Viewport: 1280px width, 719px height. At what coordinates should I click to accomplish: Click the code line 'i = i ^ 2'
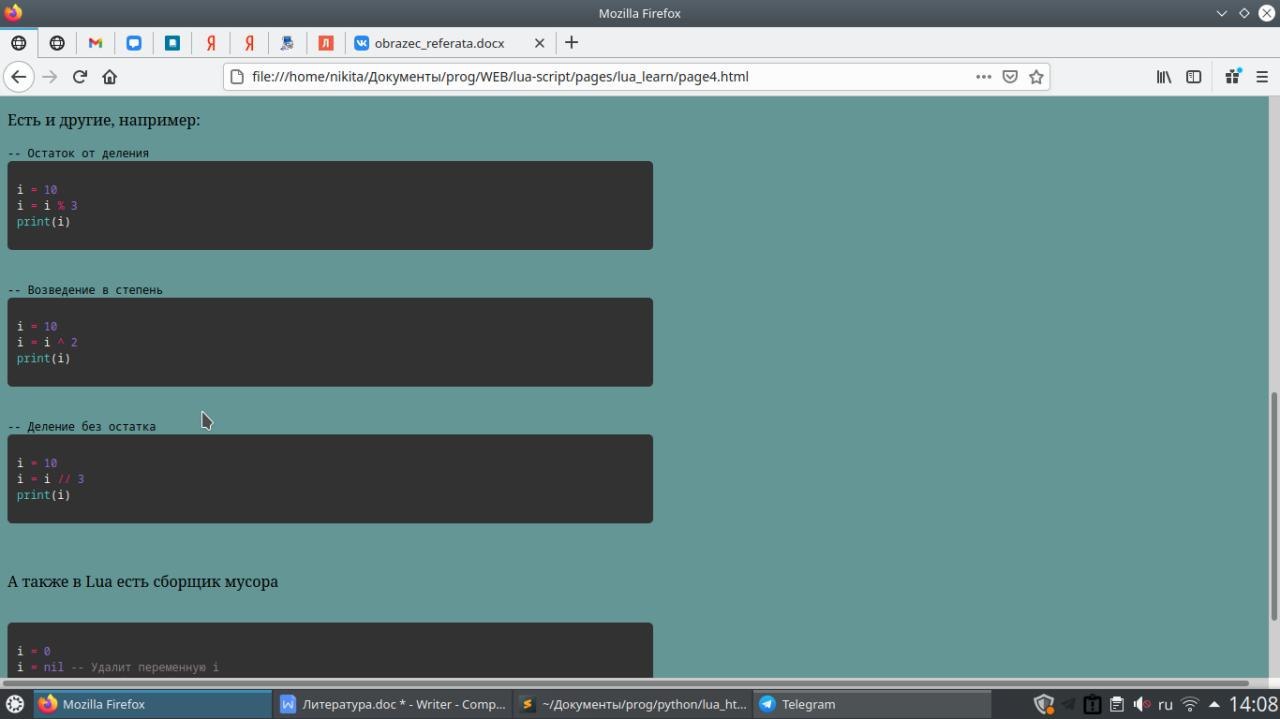coord(47,342)
